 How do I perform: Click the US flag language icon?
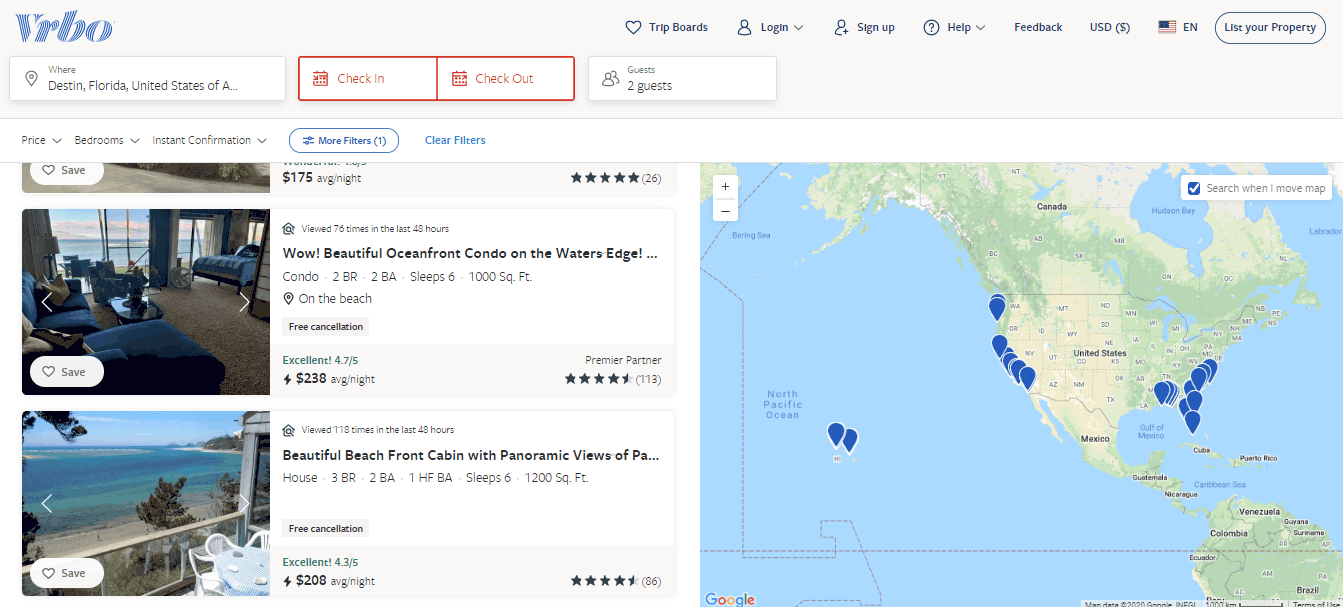coord(1167,28)
